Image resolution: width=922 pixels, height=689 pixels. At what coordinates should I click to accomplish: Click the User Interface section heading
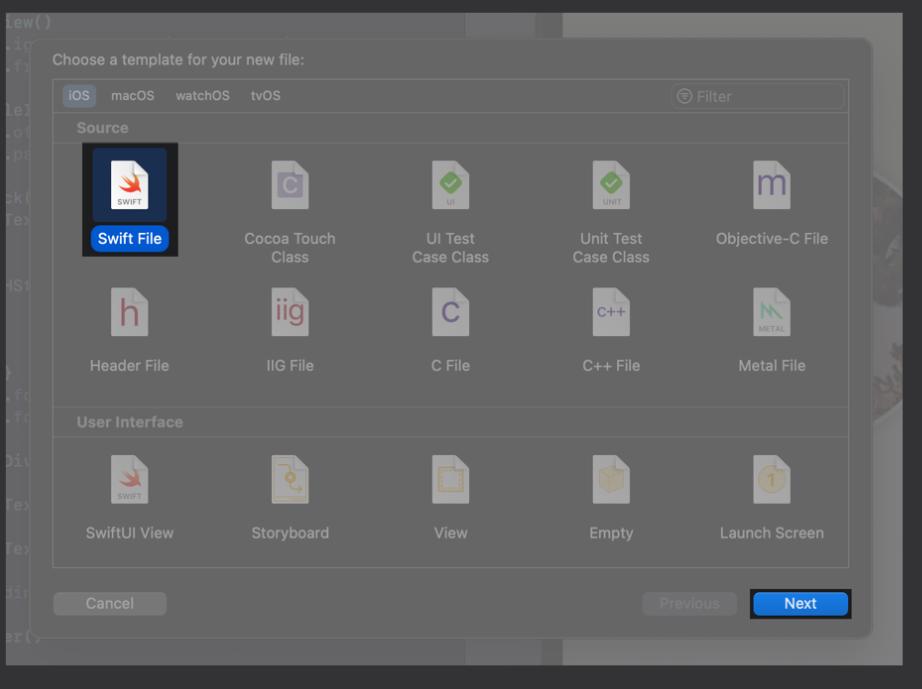pyautogui.click(x=130, y=422)
